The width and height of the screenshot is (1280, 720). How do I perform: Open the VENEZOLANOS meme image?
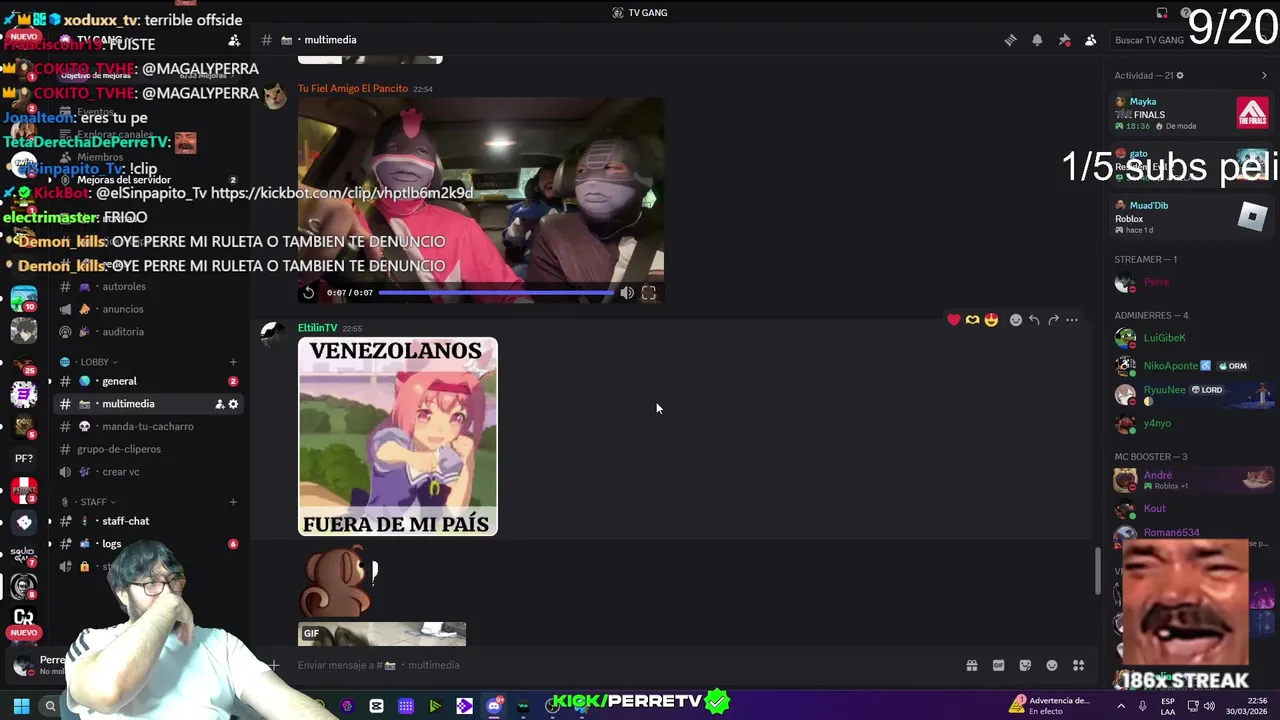pos(398,436)
